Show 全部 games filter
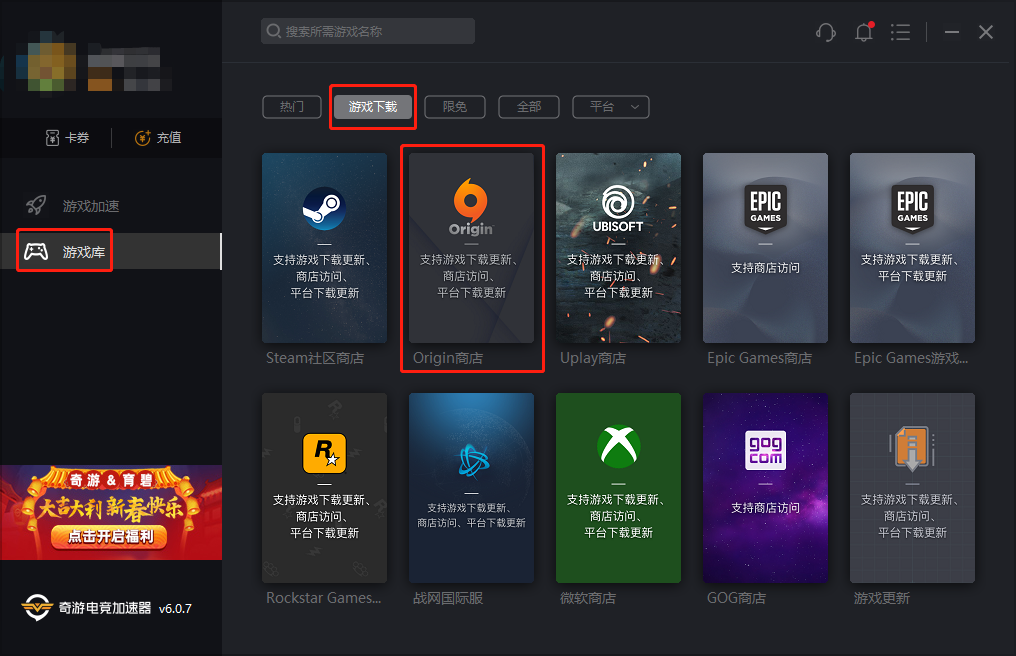The image size is (1016, 656). (x=529, y=107)
